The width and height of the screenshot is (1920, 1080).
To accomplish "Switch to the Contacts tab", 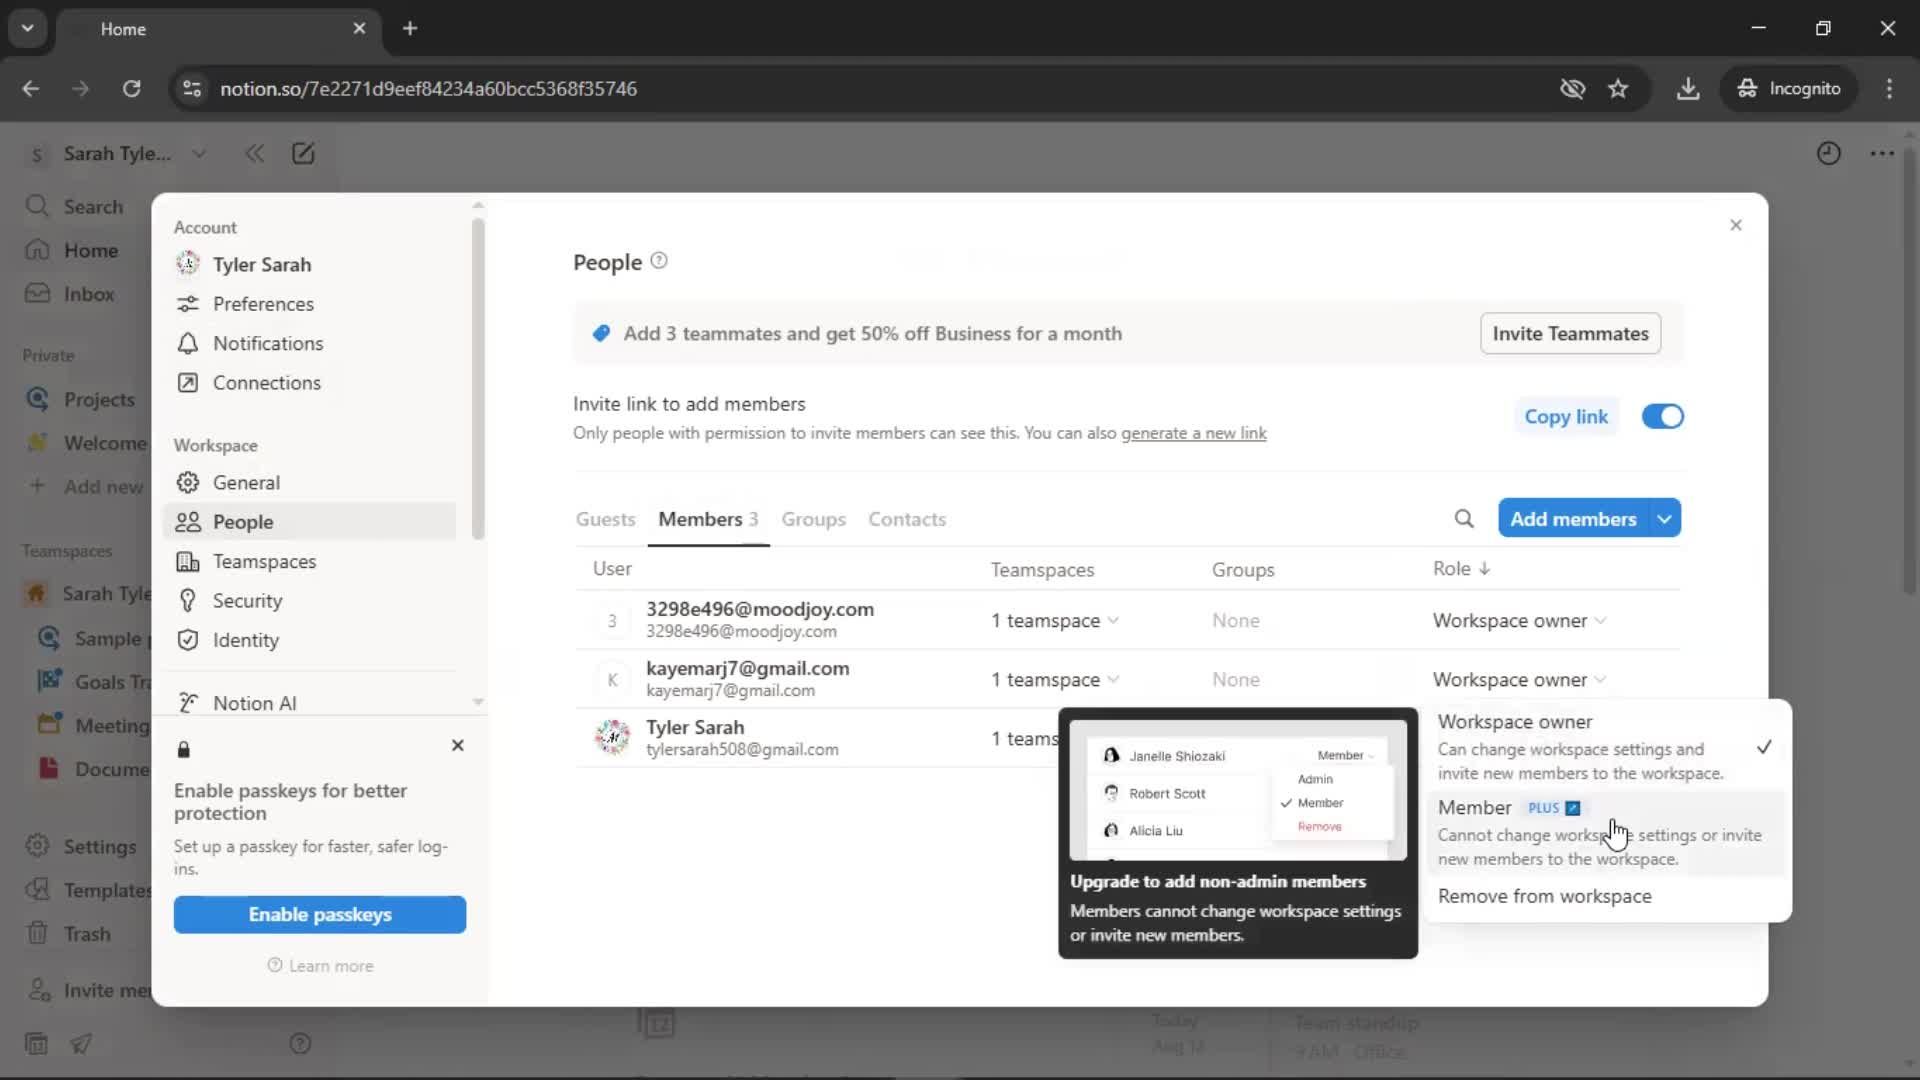I will coord(907,520).
